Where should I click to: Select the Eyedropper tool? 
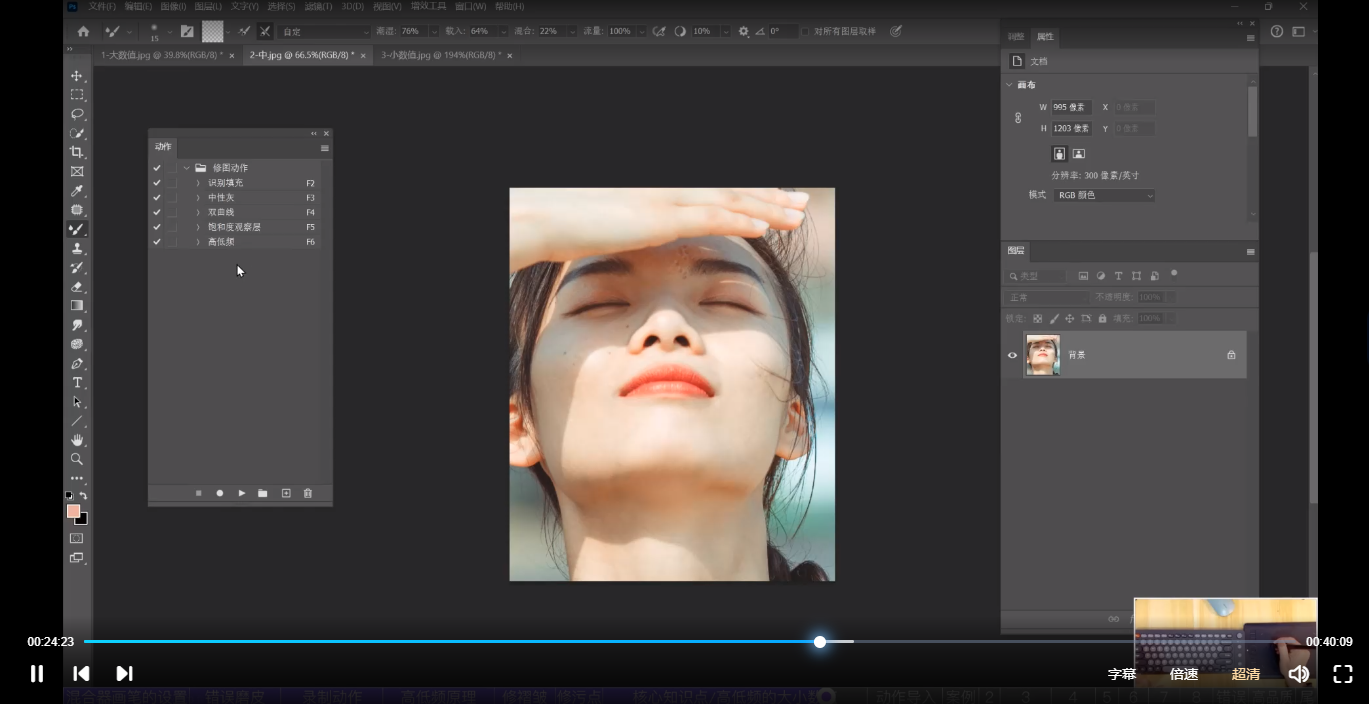pyautogui.click(x=76, y=191)
